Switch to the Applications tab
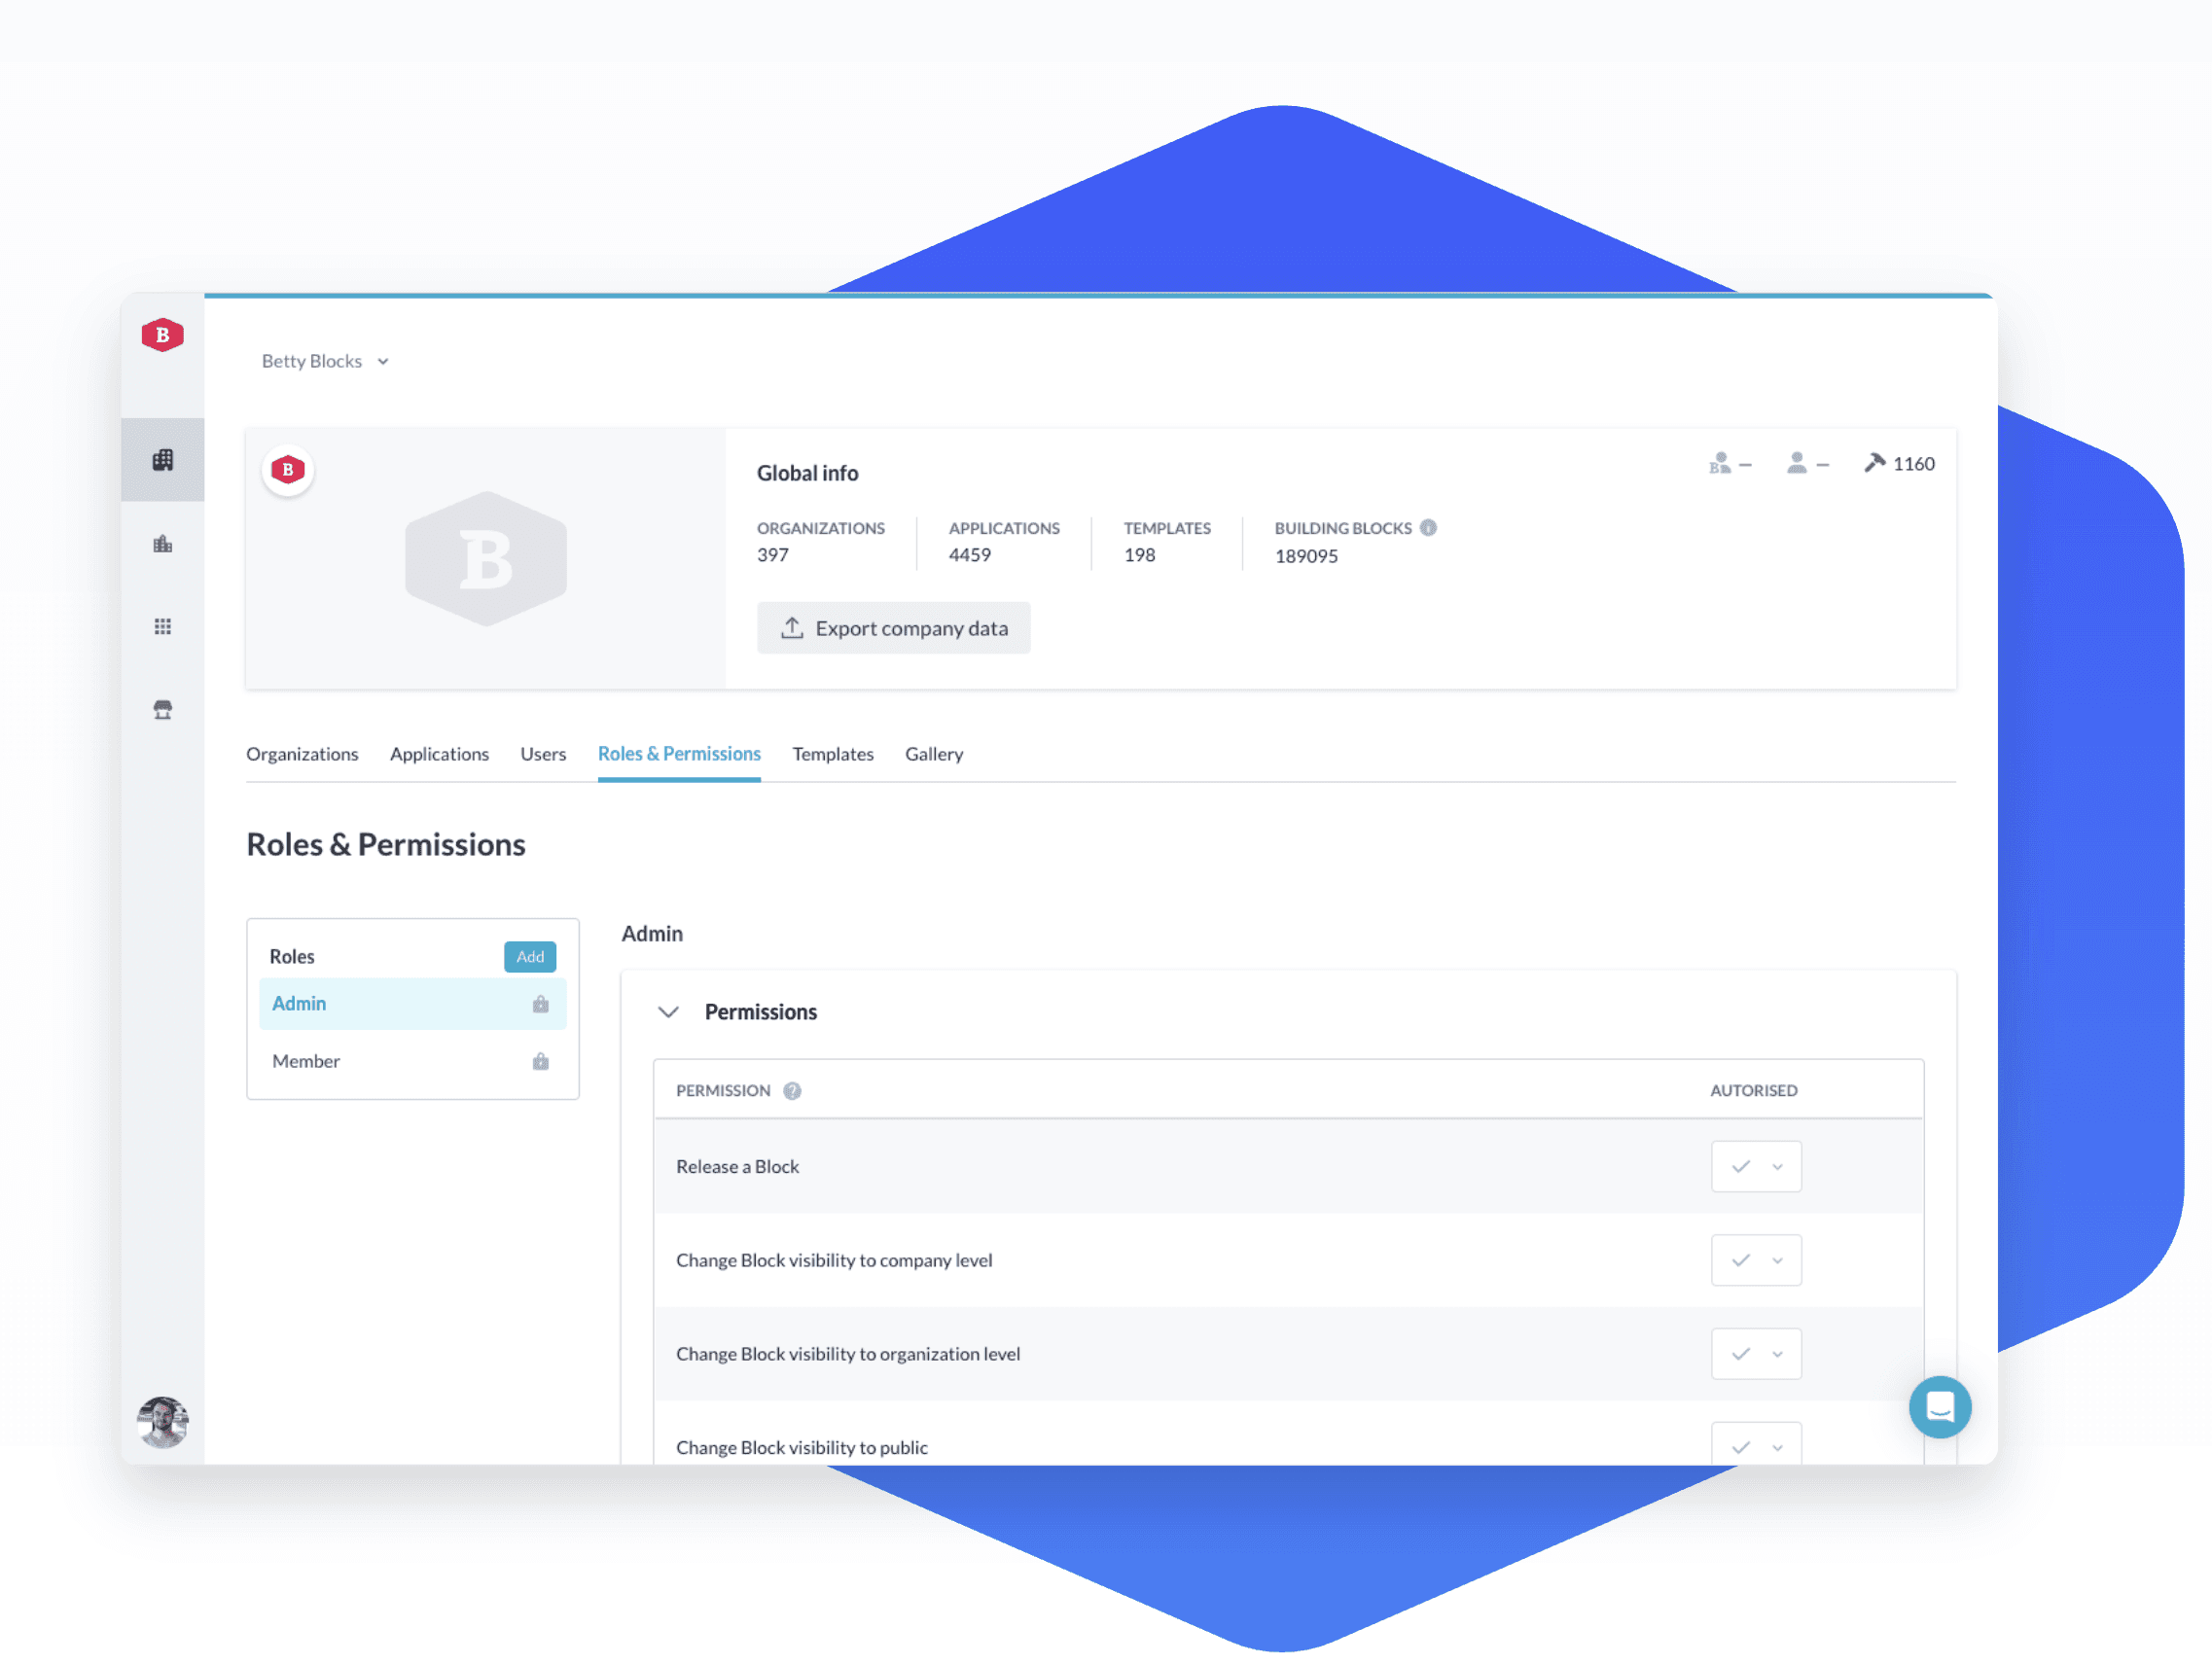Screen dimensions: 2212x1665 point(440,754)
